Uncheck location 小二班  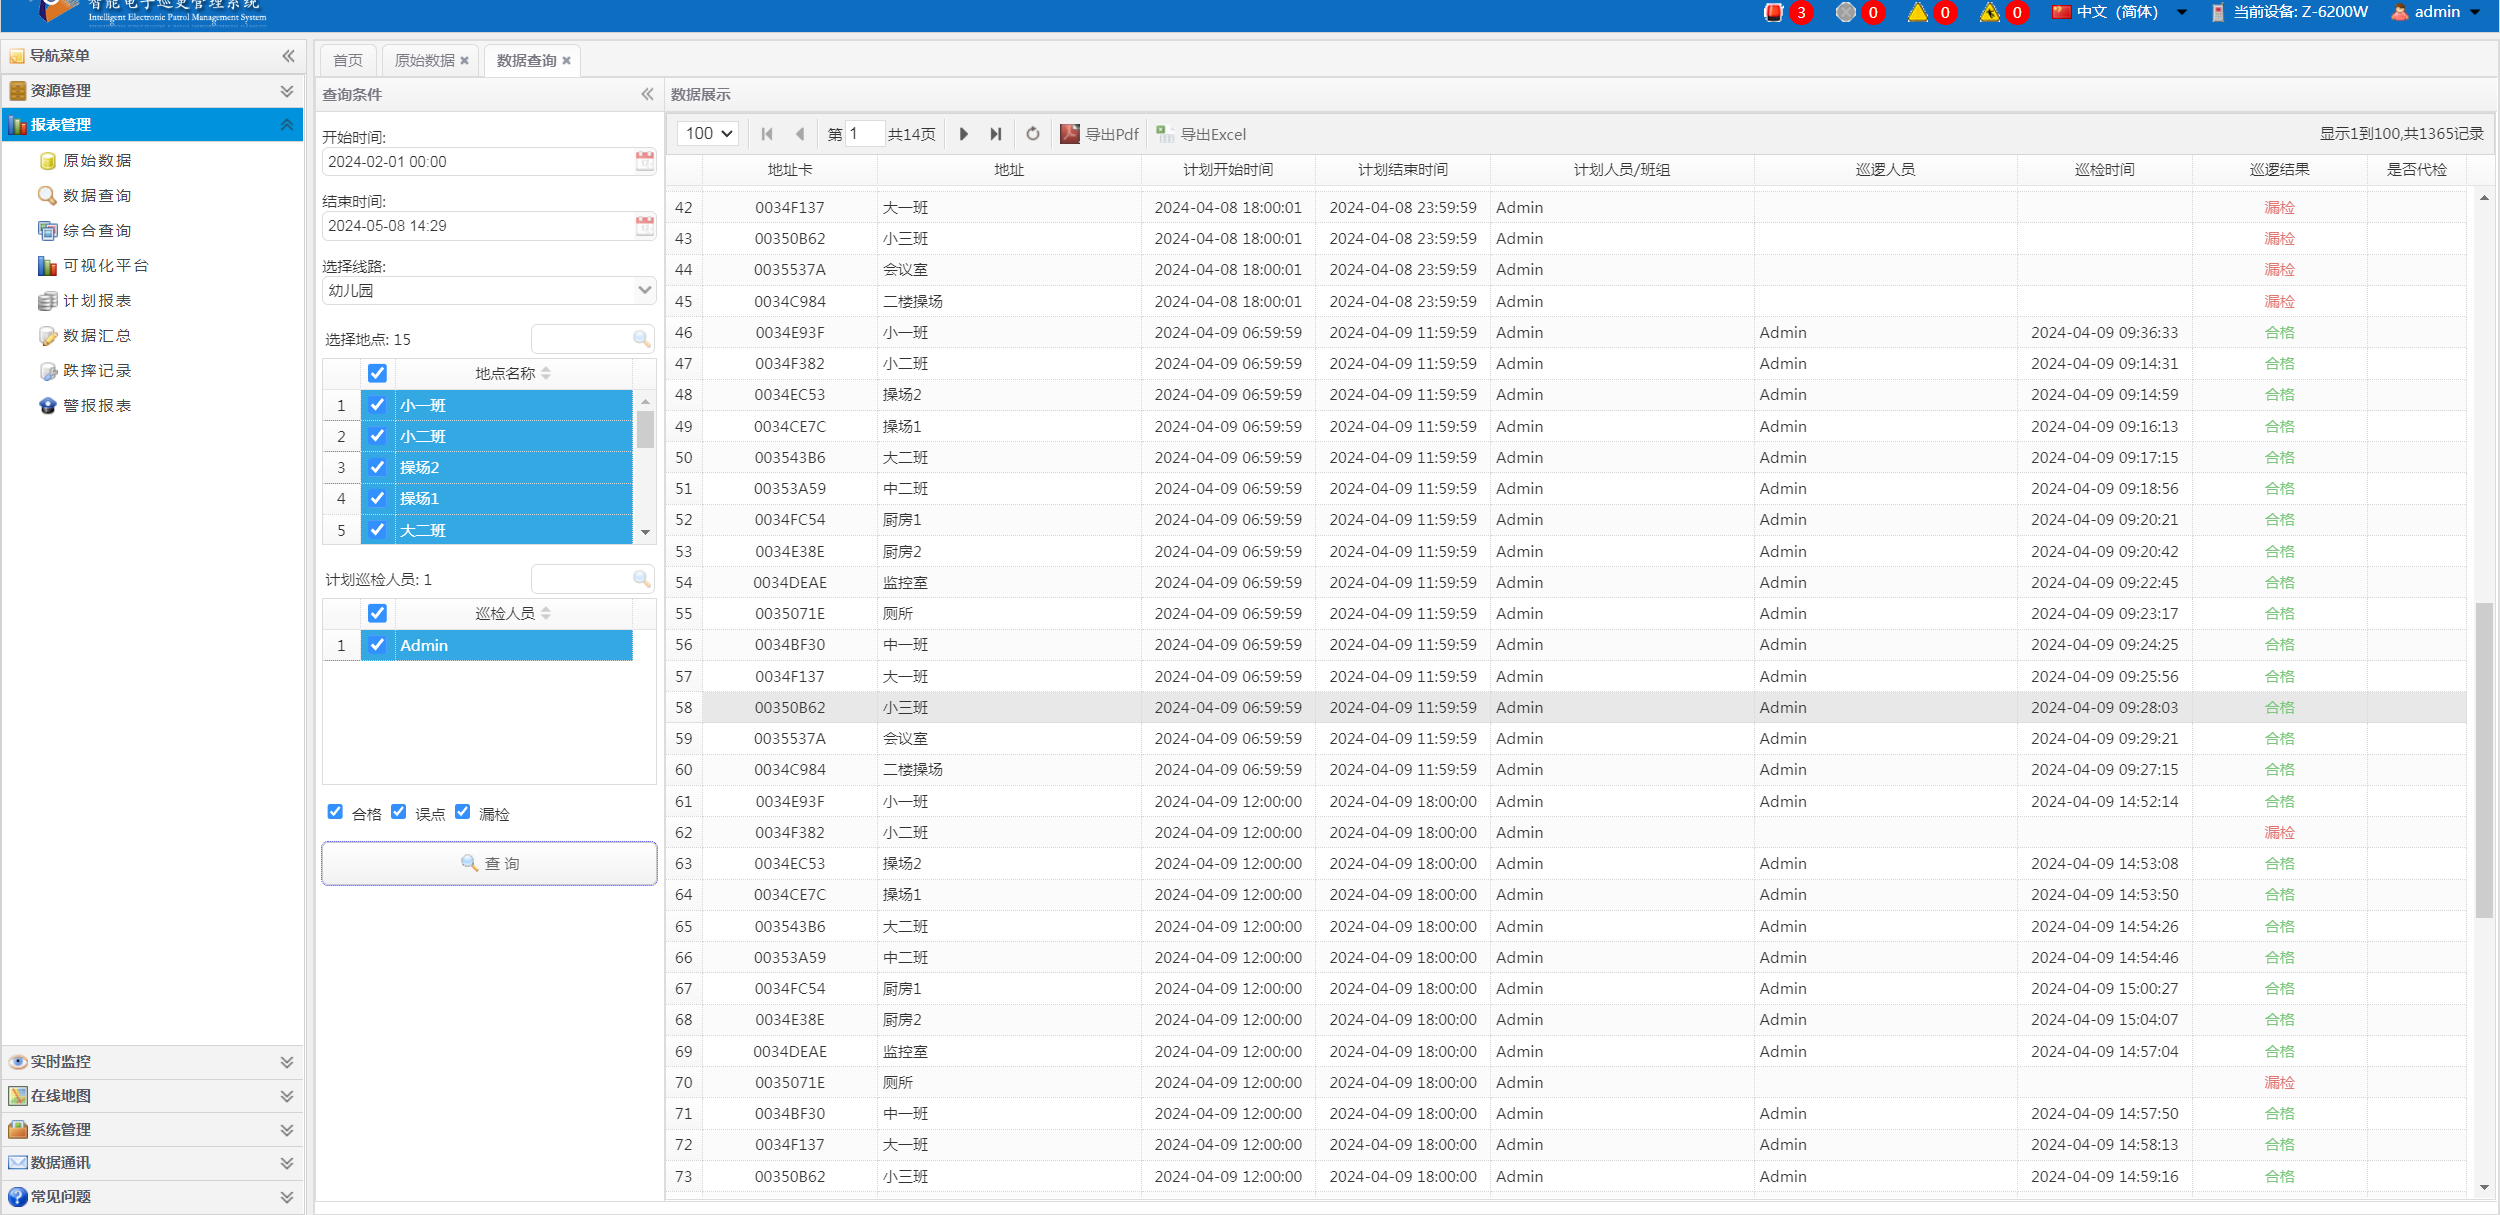pyautogui.click(x=377, y=436)
